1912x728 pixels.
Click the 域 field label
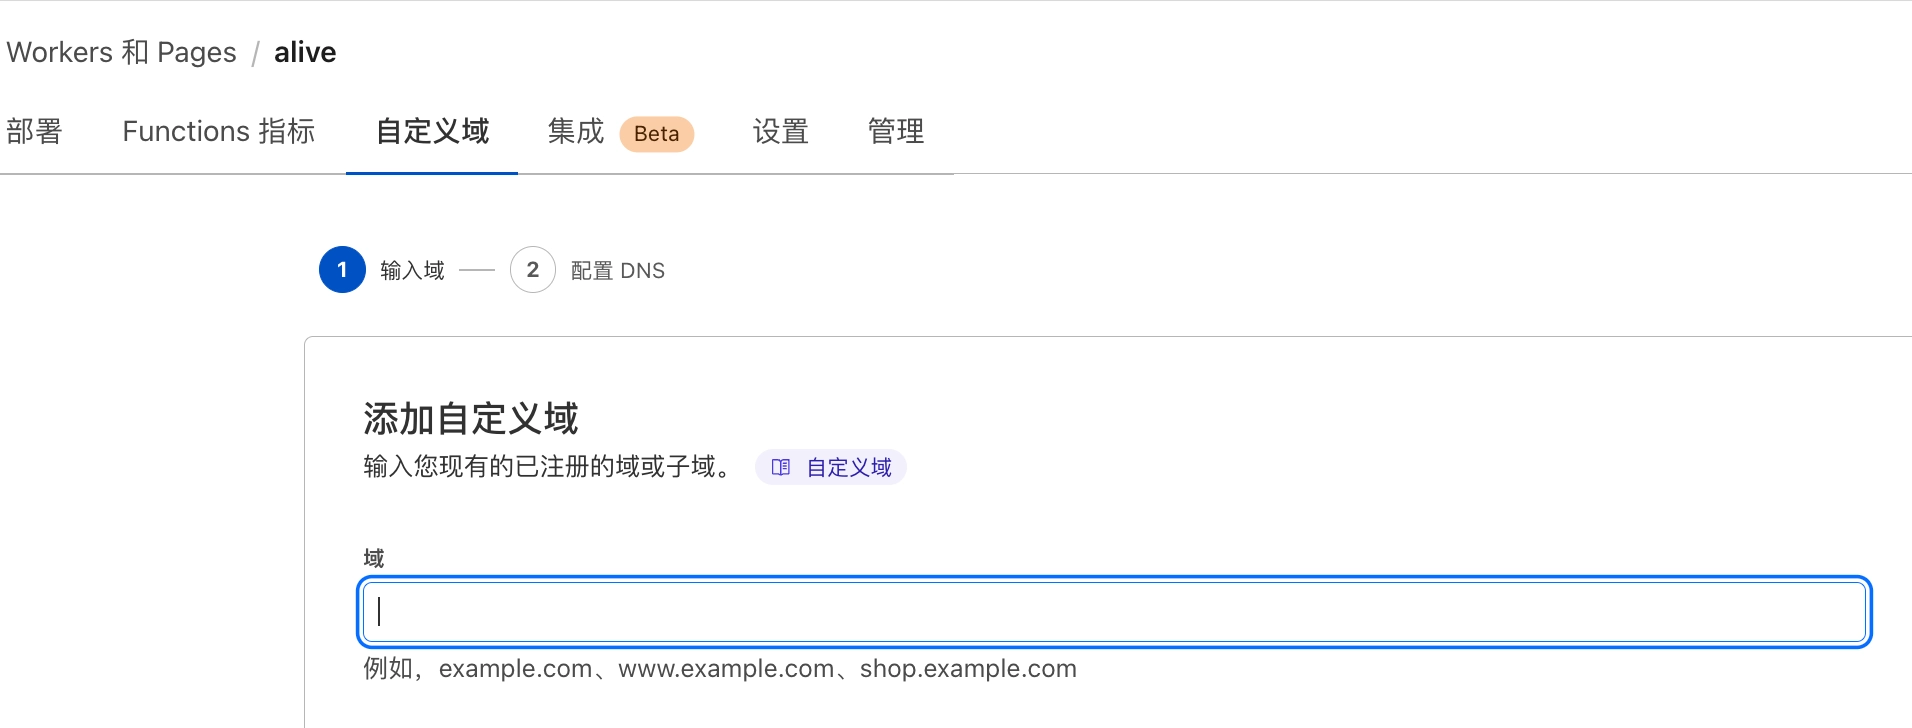pos(374,558)
